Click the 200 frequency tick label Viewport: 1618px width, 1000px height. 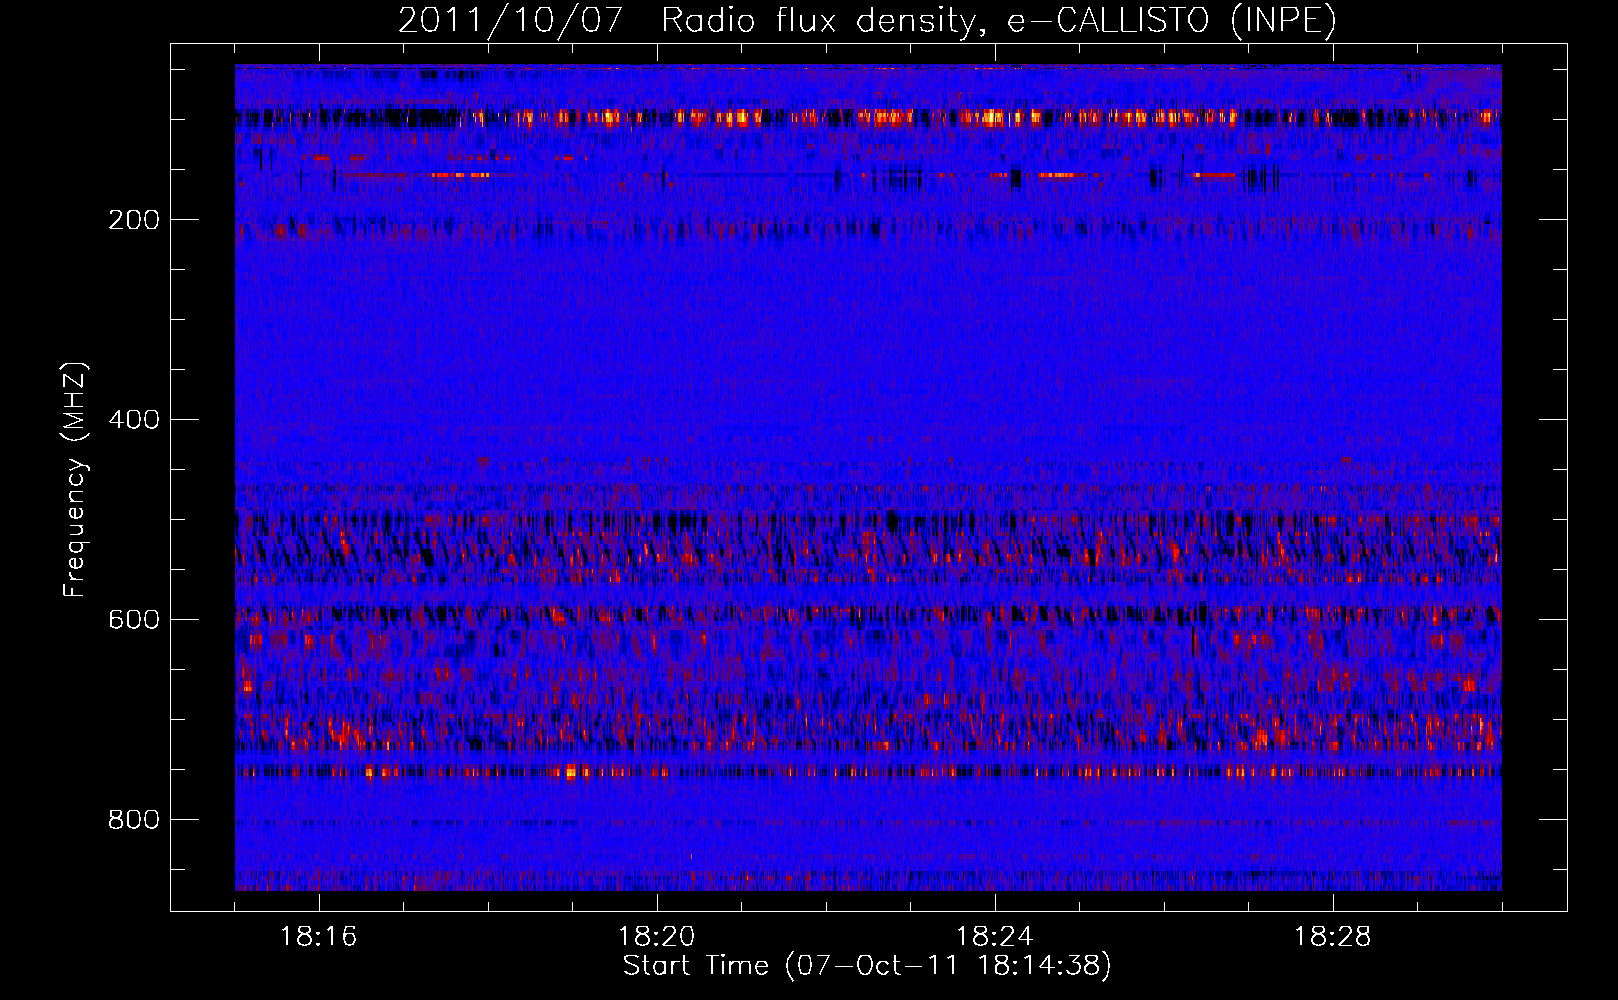(133, 220)
